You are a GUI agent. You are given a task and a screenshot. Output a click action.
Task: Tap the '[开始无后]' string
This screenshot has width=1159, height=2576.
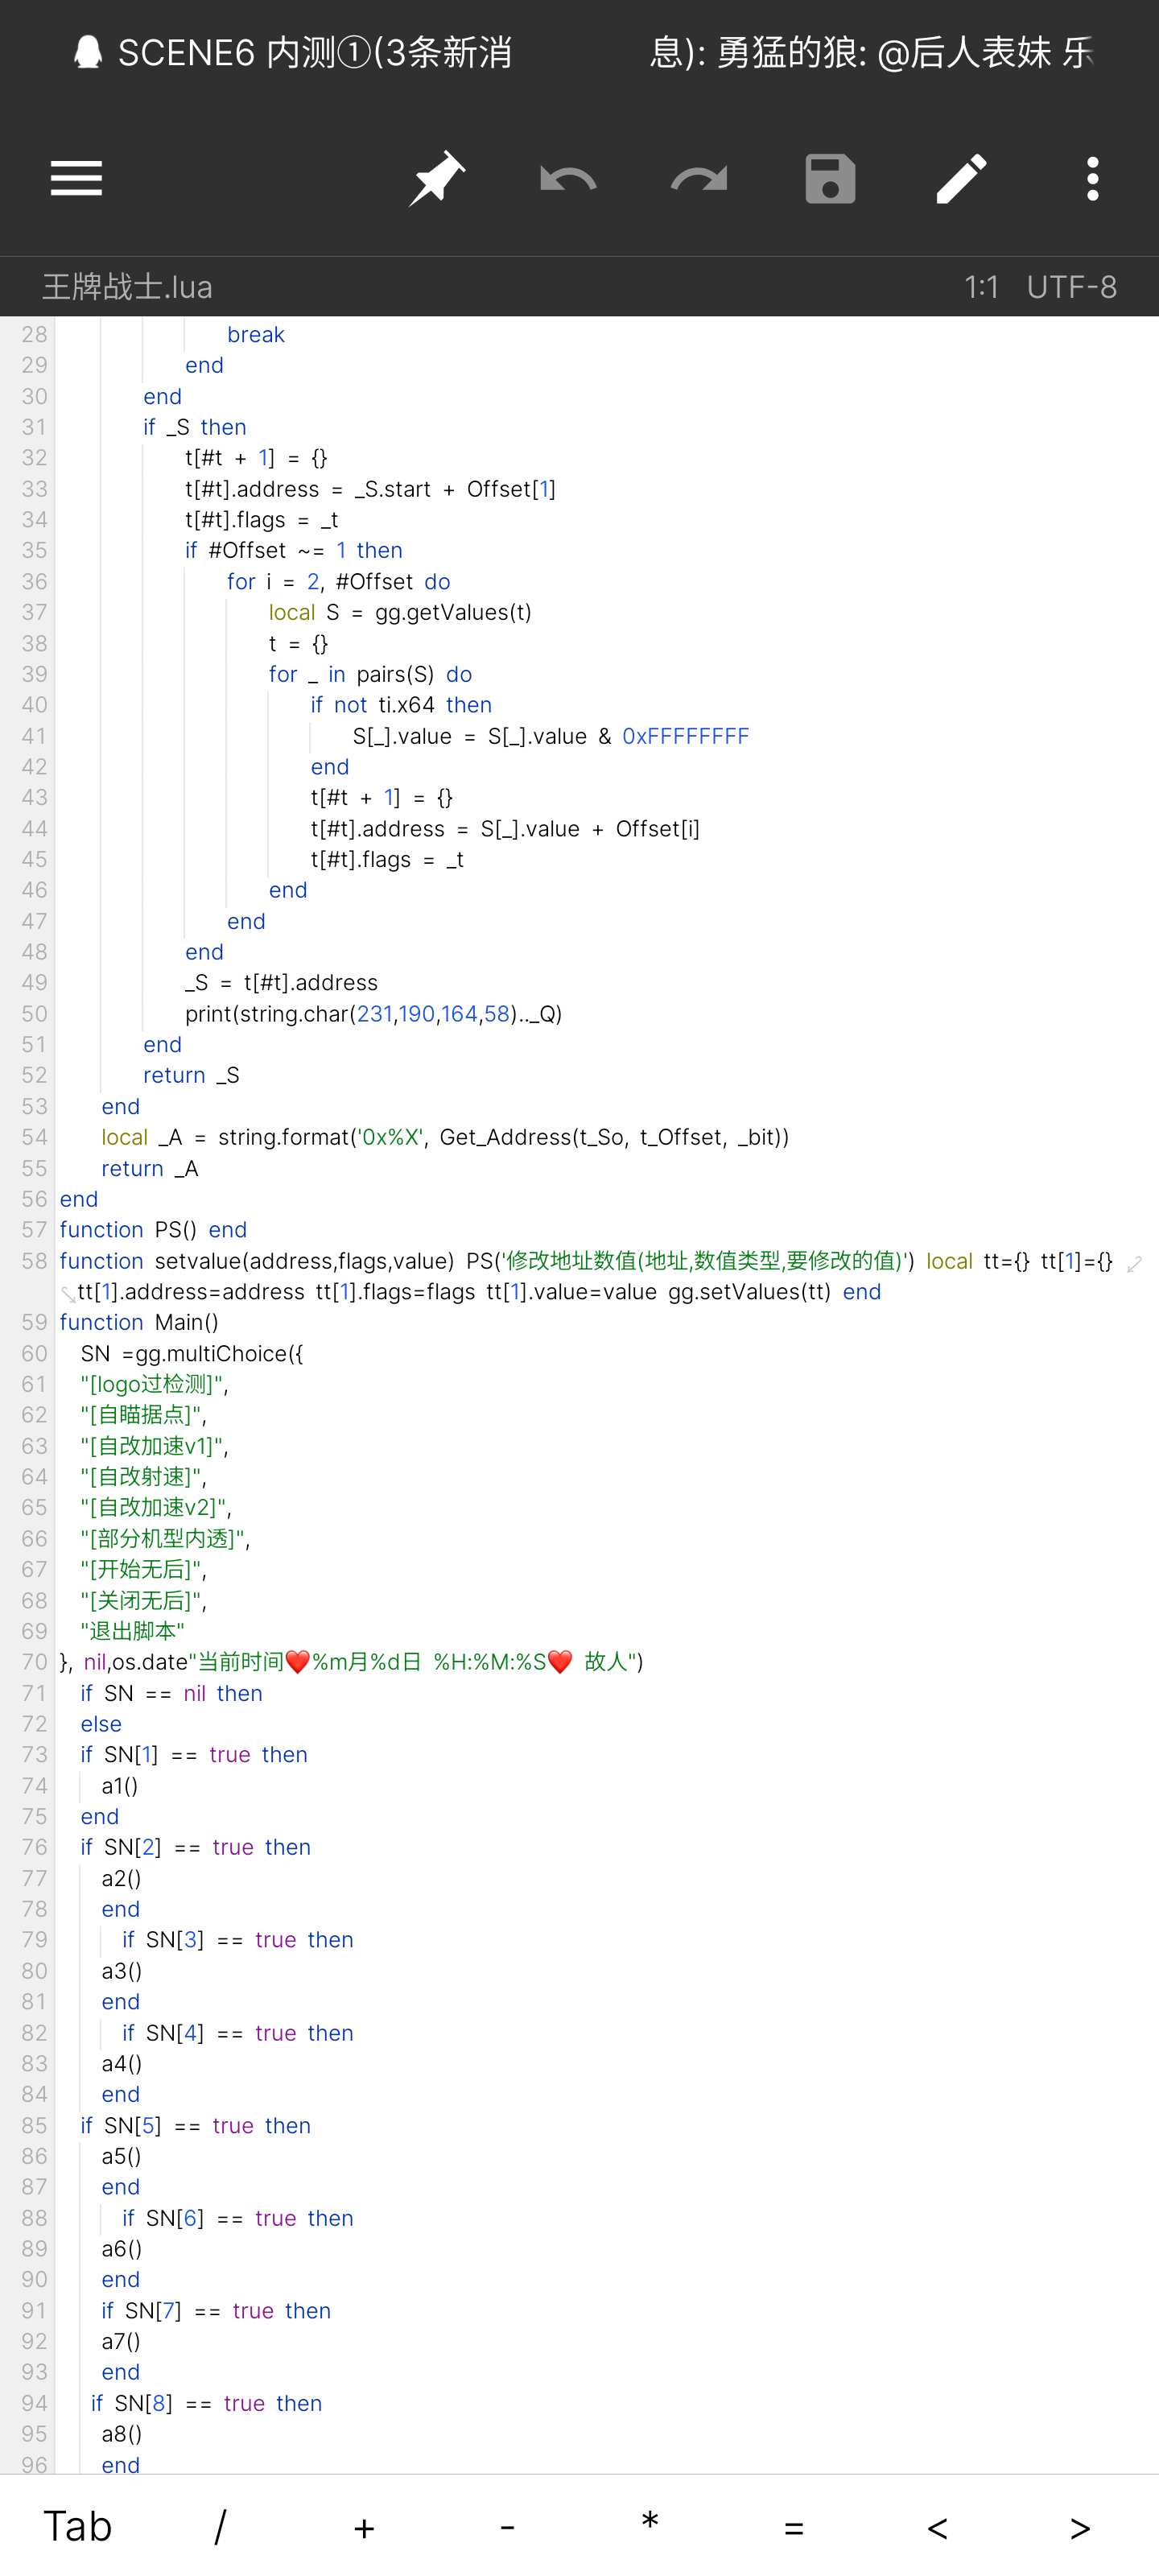[x=140, y=1569]
